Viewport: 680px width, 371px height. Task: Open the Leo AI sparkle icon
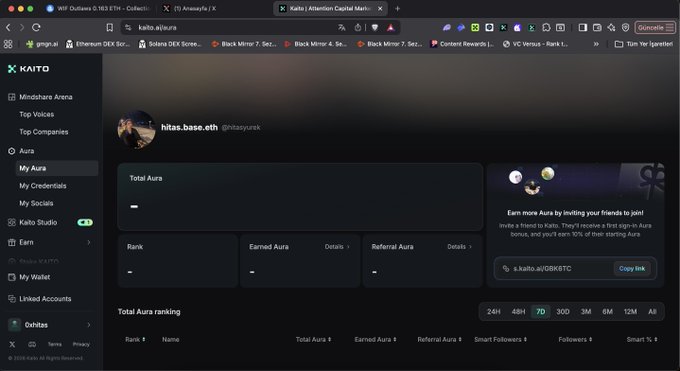611,27
